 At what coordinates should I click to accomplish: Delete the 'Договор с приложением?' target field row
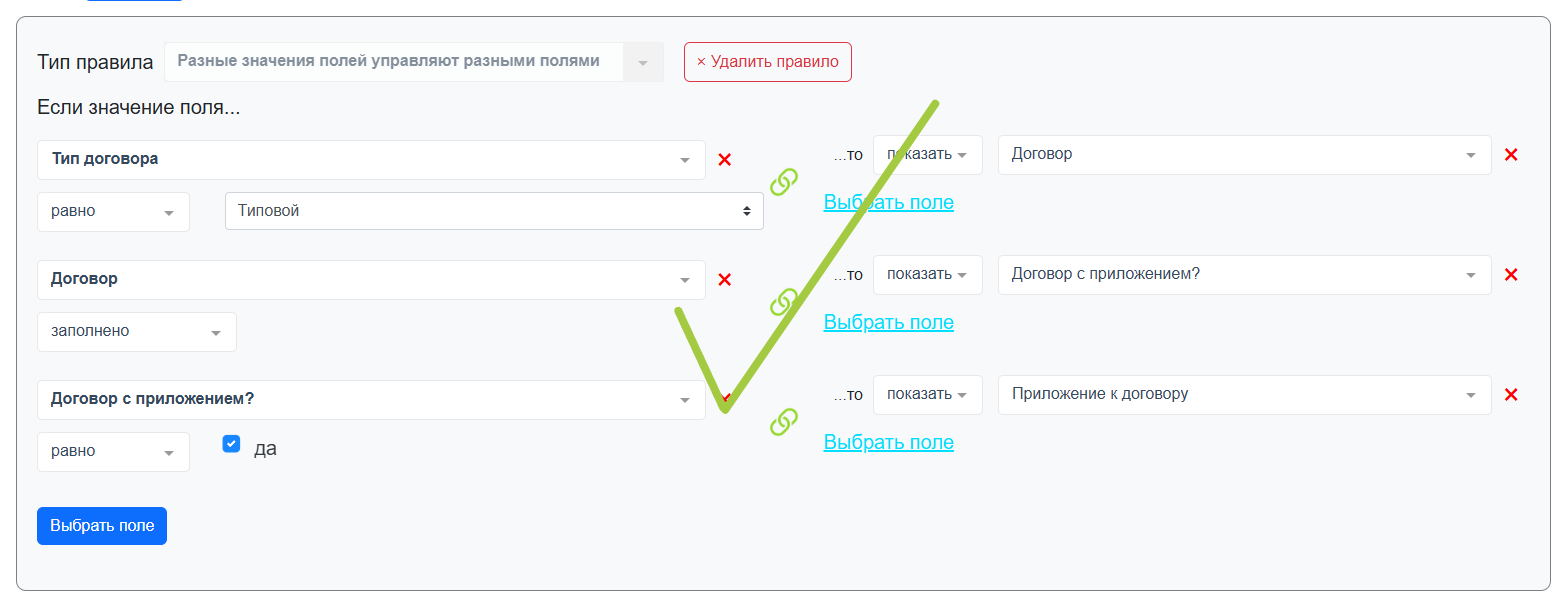1511,275
